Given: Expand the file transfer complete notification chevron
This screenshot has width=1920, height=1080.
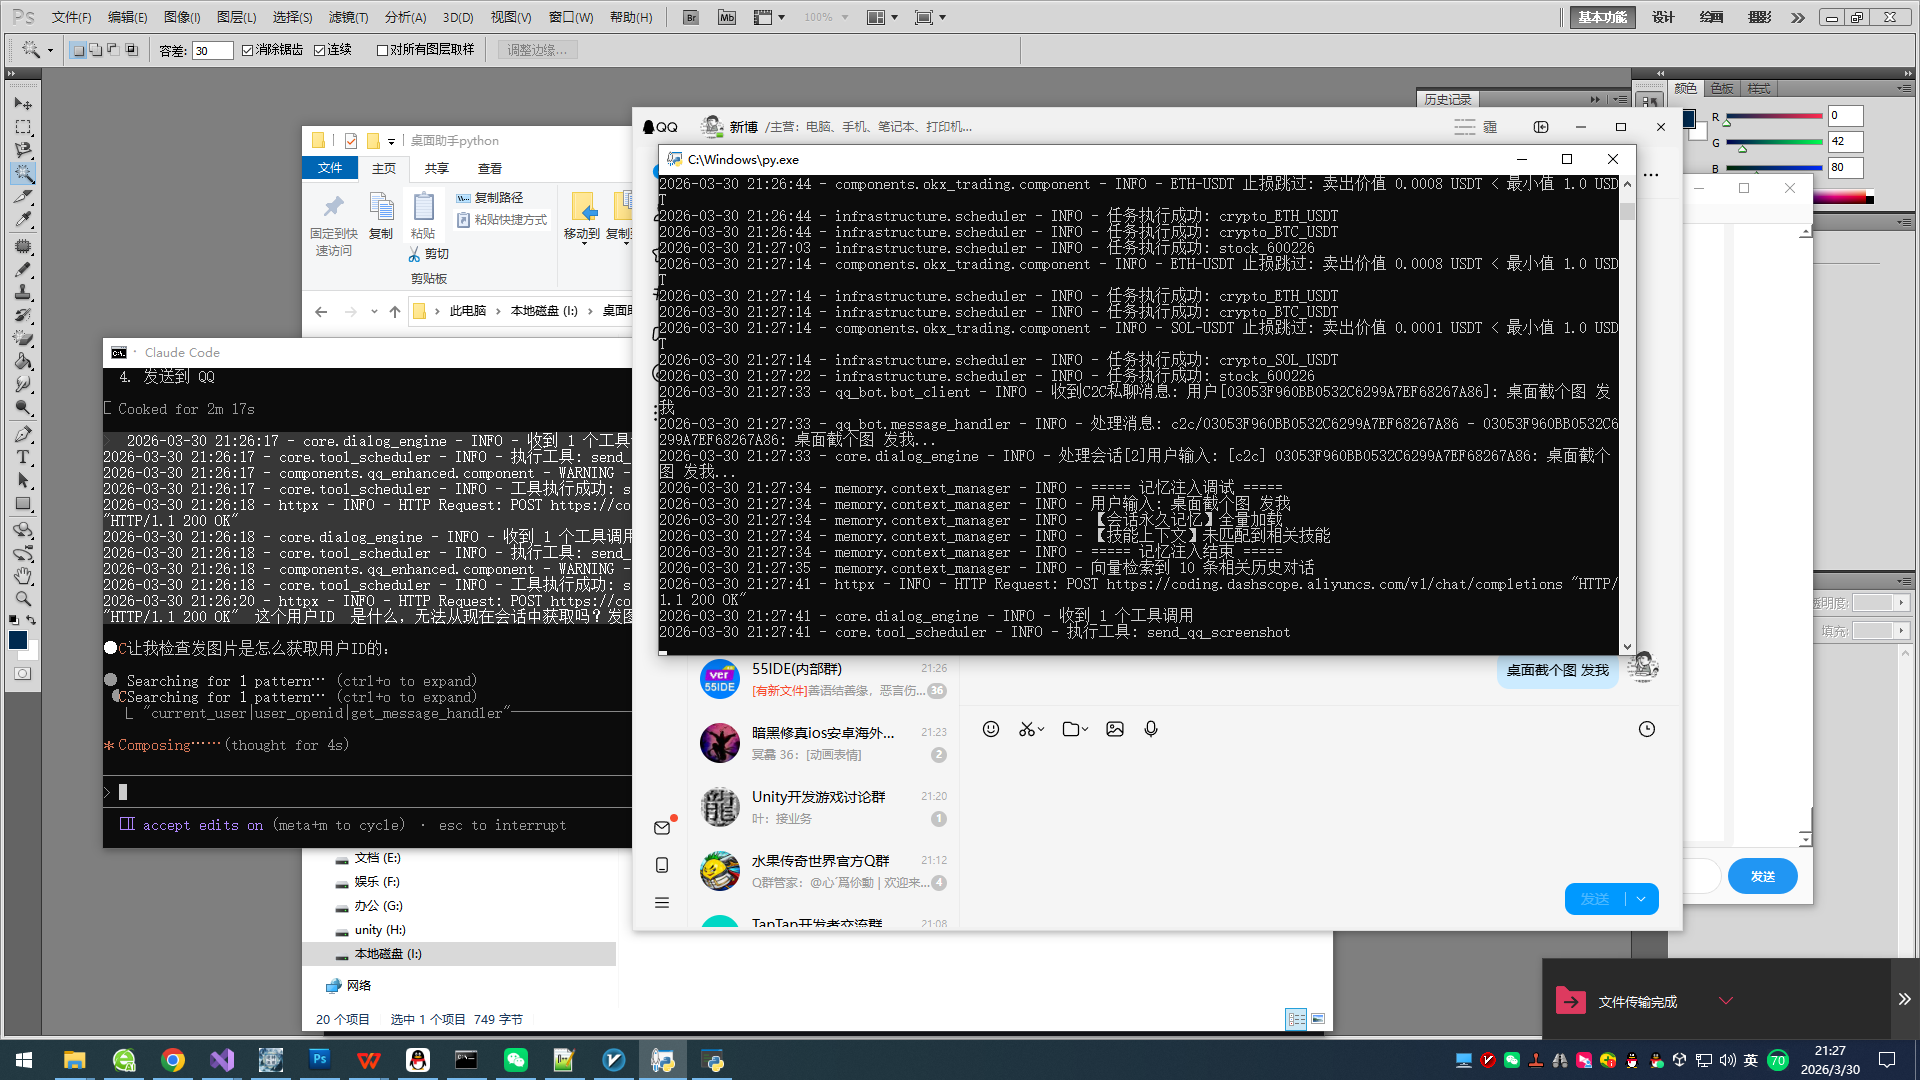Looking at the screenshot, I should click(x=1725, y=1000).
